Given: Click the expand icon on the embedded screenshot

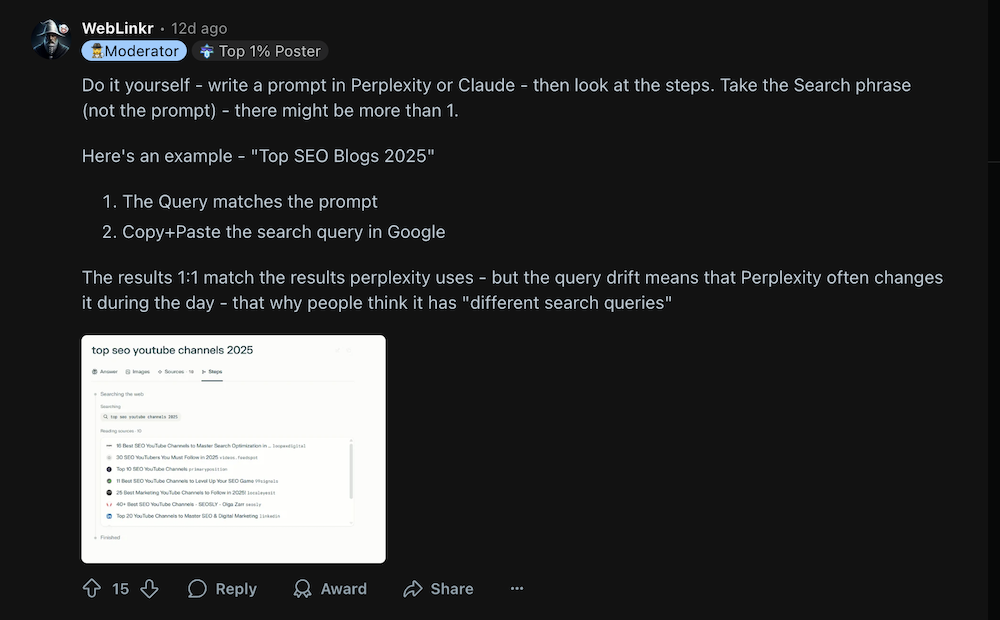Looking at the screenshot, I should (338, 351).
